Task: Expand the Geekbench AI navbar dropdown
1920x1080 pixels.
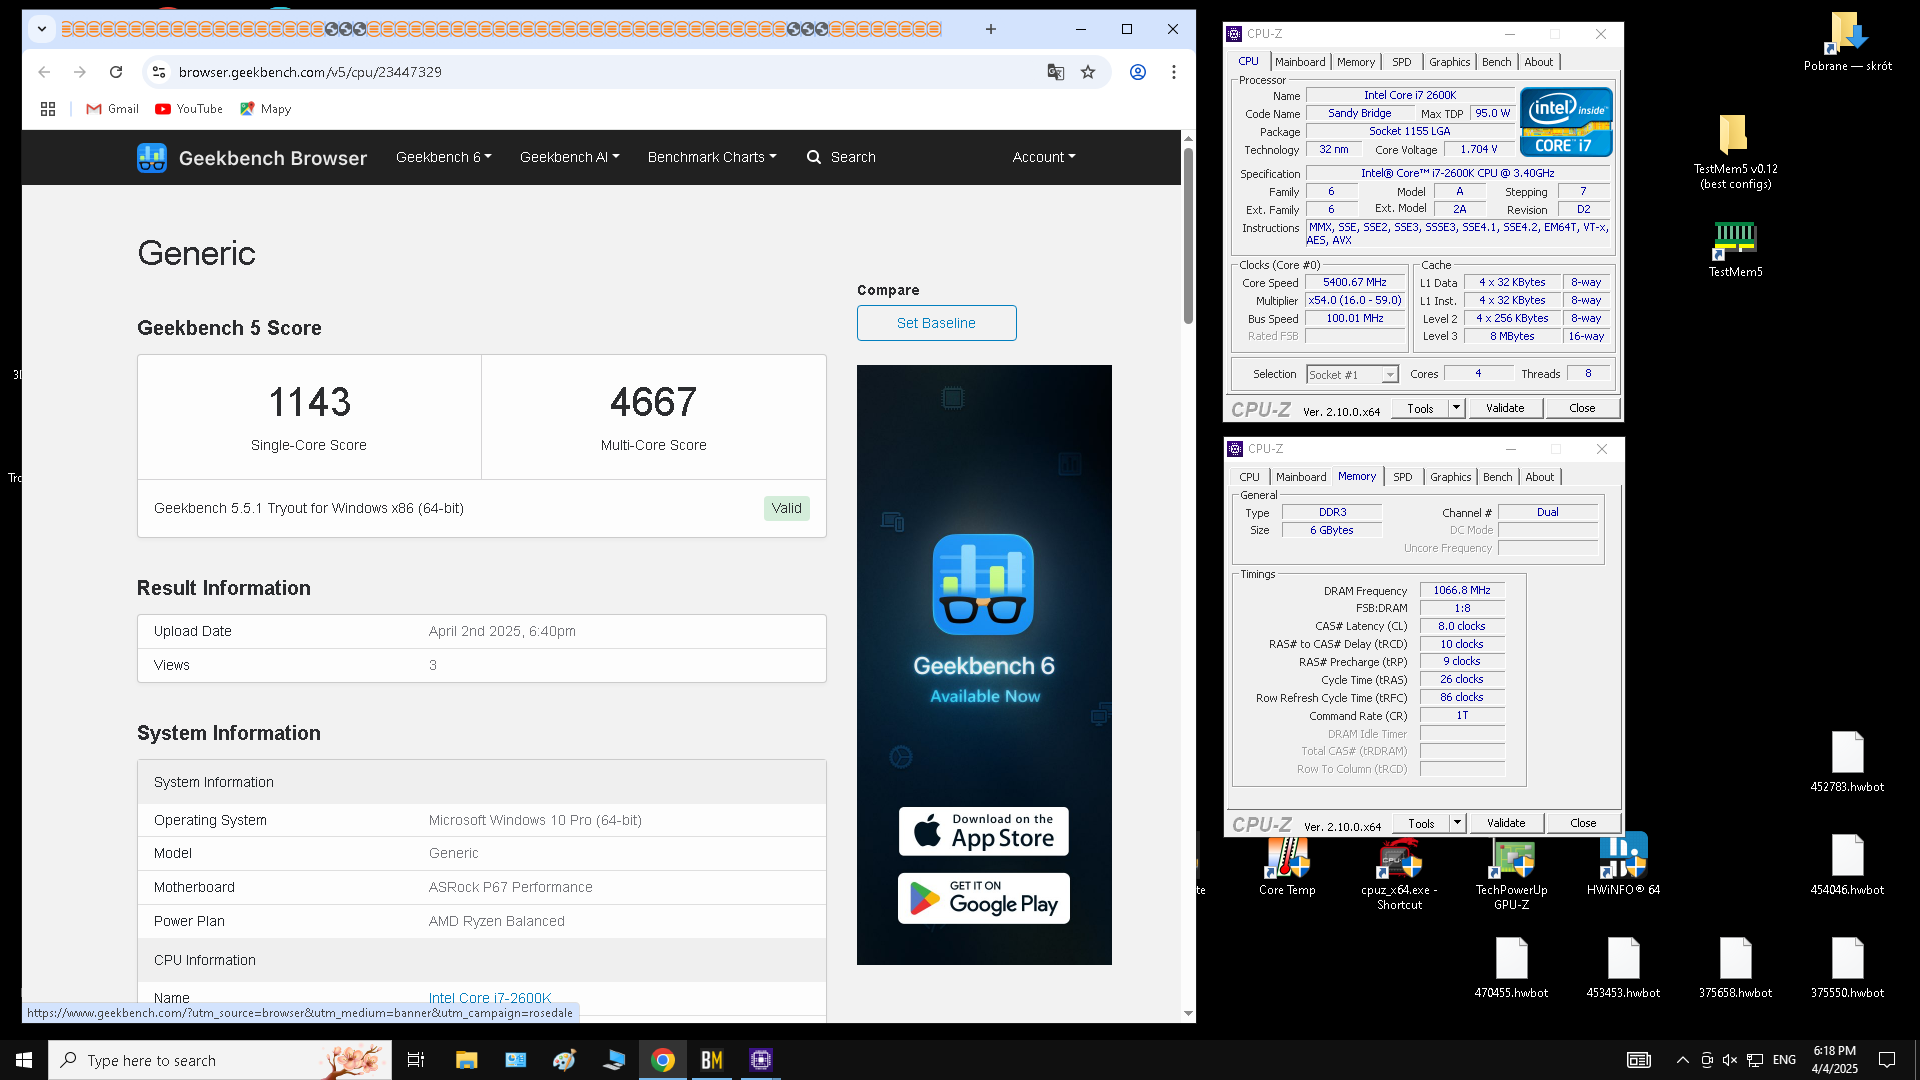Action: point(570,157)
